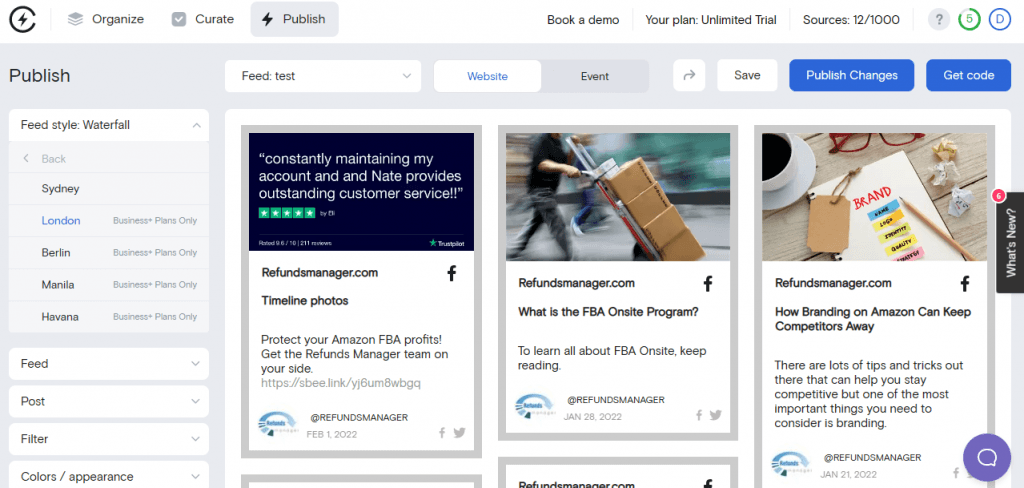Switch to Website view
Viewport: 1024px width, 488px height.
click(487, 76)
